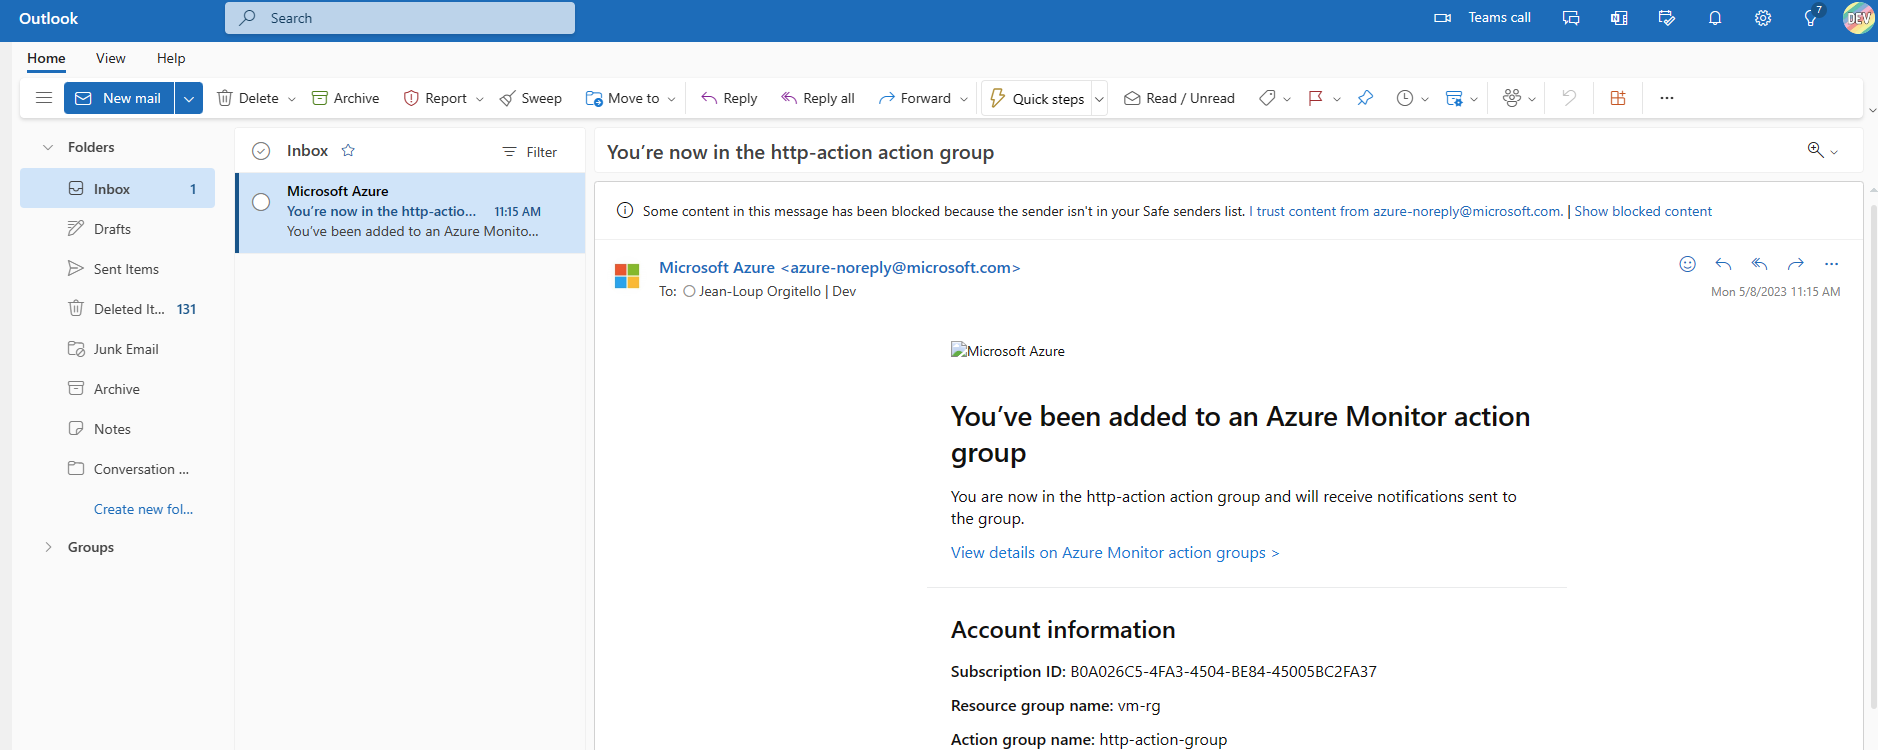Expand the ribbon chevron on the toolbar's right edge

click(1872, 110)
